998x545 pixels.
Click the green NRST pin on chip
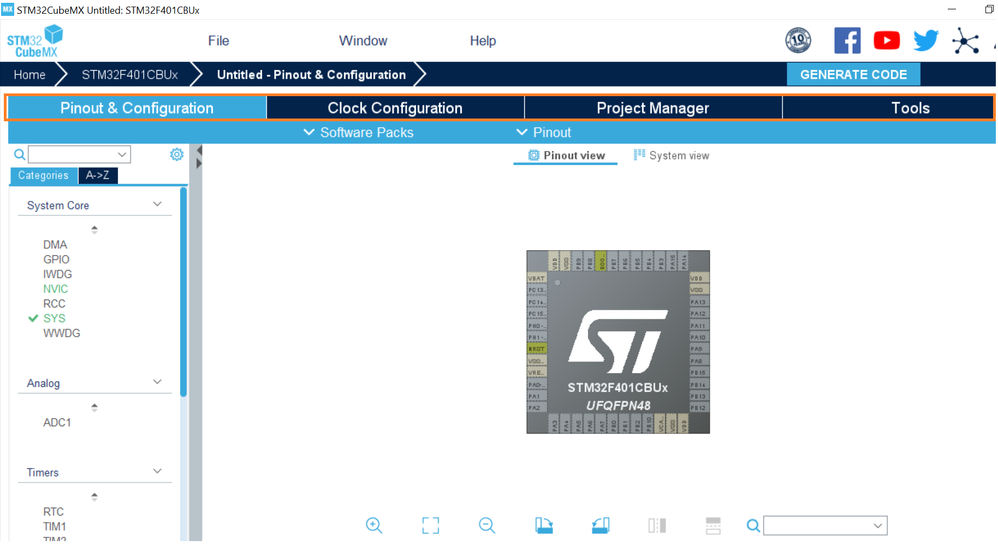click(x=537, y=349)
